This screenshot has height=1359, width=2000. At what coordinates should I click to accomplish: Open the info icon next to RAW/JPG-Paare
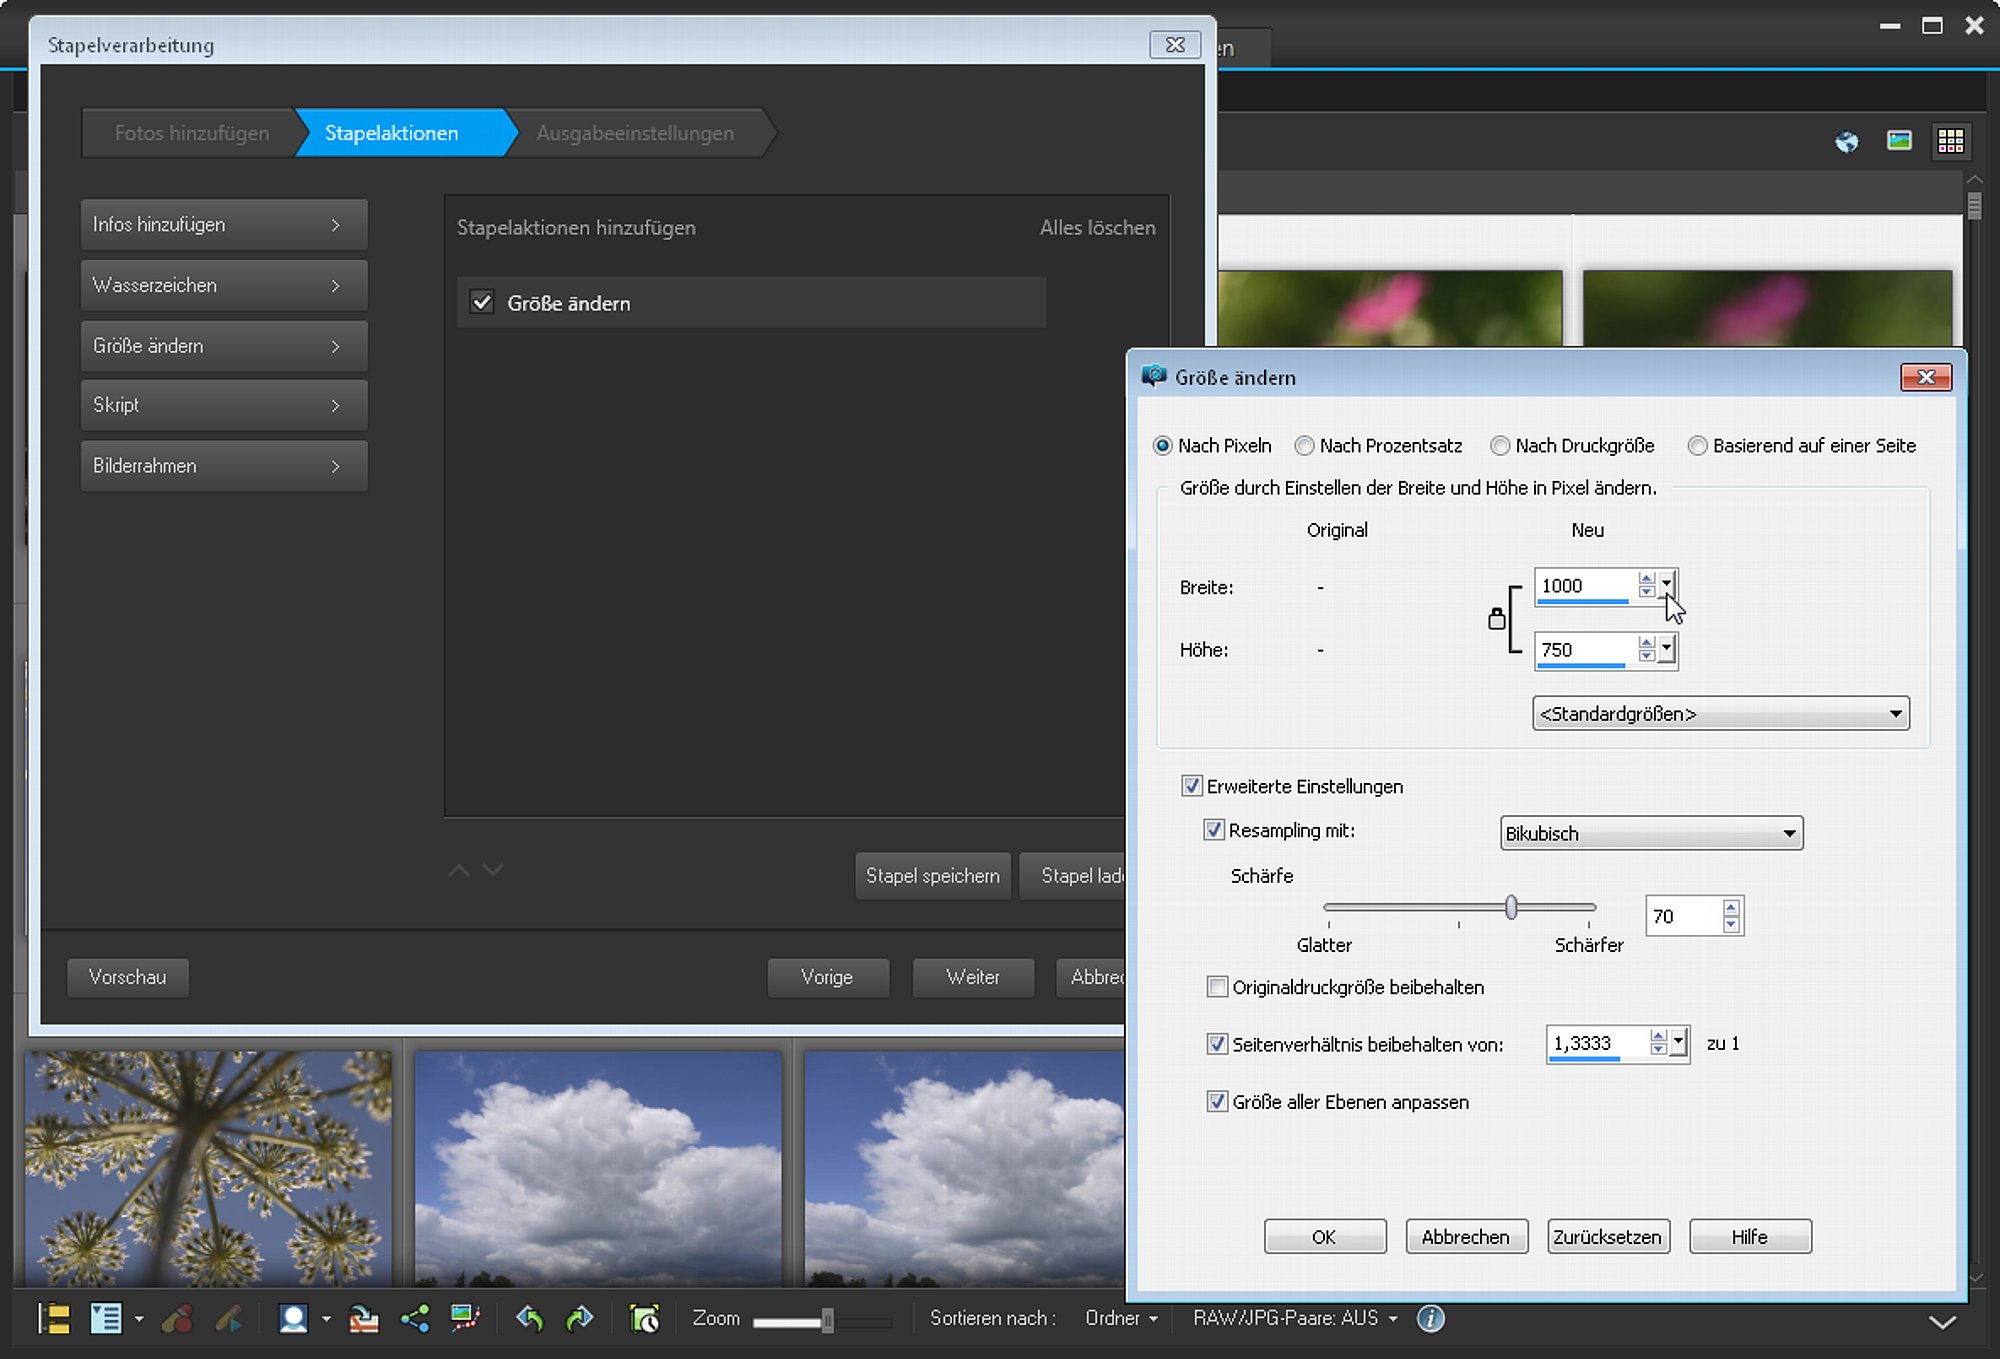point(1431,1319)
